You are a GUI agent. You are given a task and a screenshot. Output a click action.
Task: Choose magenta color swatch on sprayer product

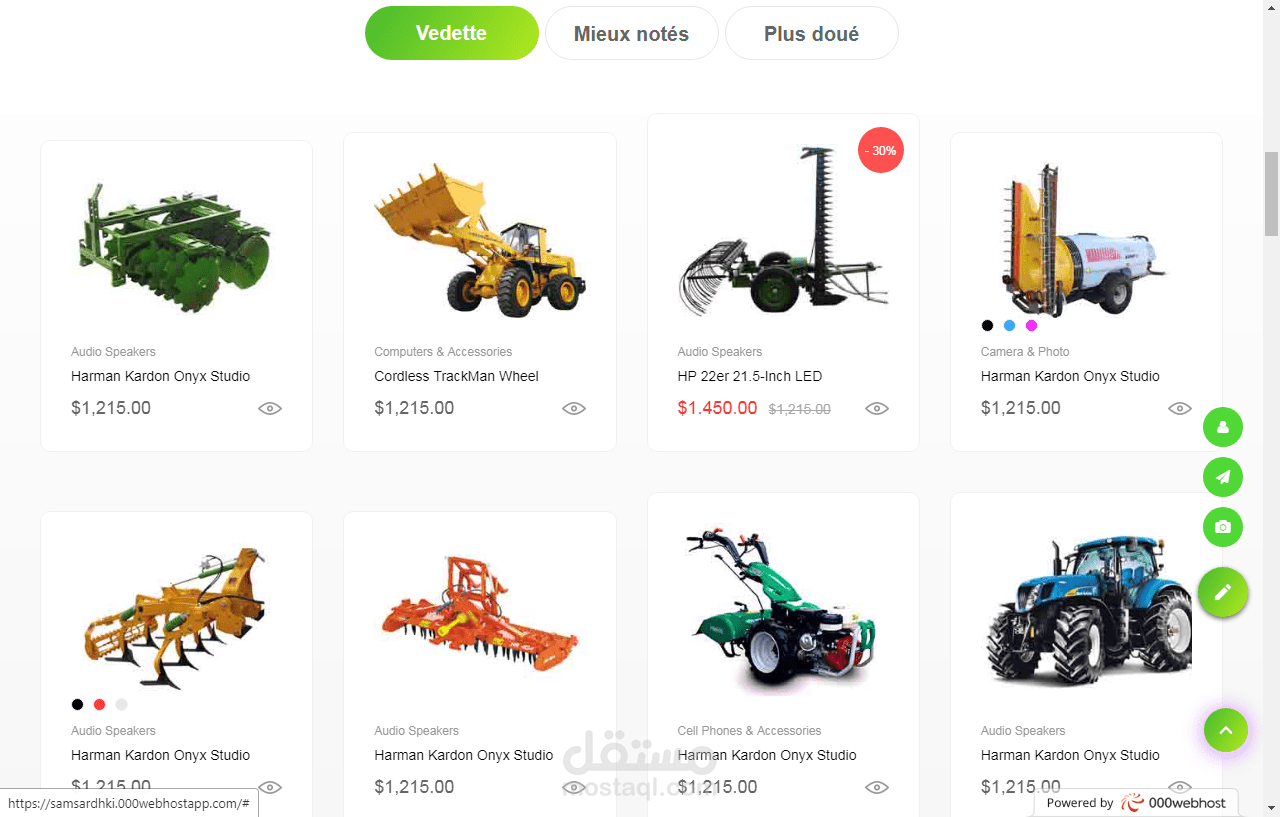pos(1031,325)
